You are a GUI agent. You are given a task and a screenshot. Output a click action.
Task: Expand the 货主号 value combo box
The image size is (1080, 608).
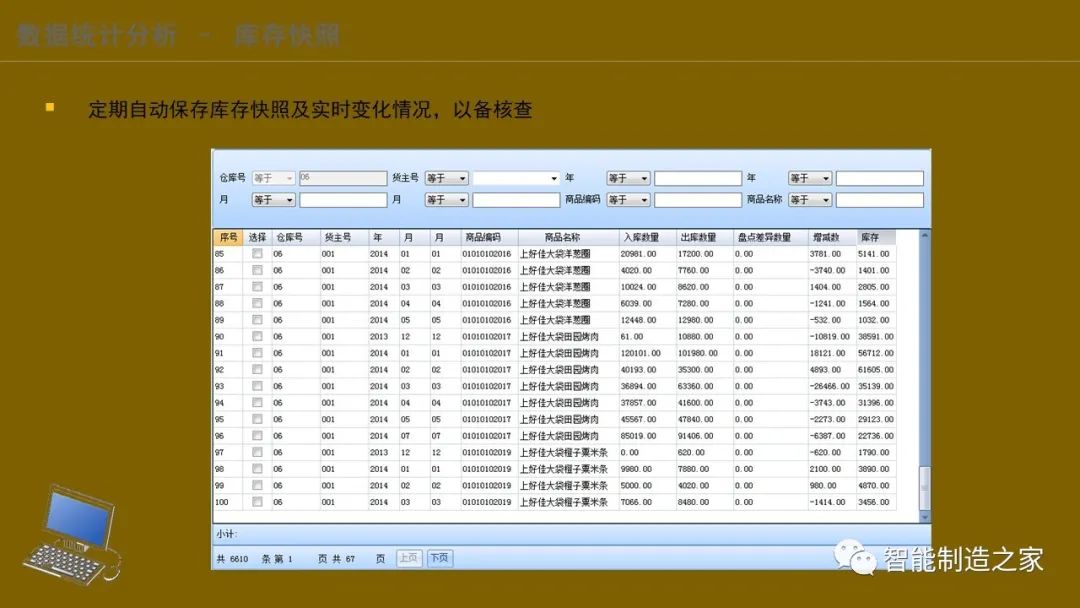(x=552, y=177)
